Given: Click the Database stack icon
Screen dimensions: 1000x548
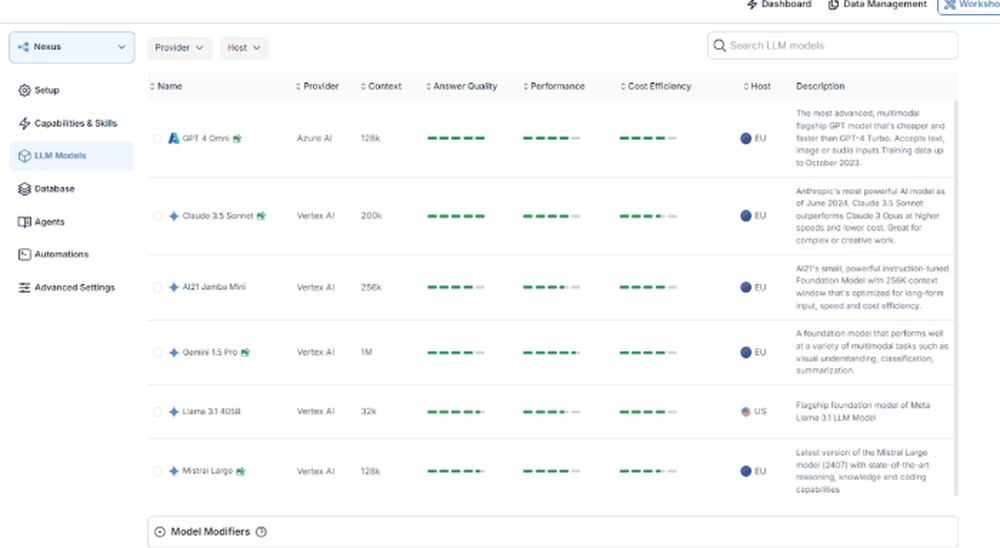Looking at the screenshot, I should coord(24,189).
